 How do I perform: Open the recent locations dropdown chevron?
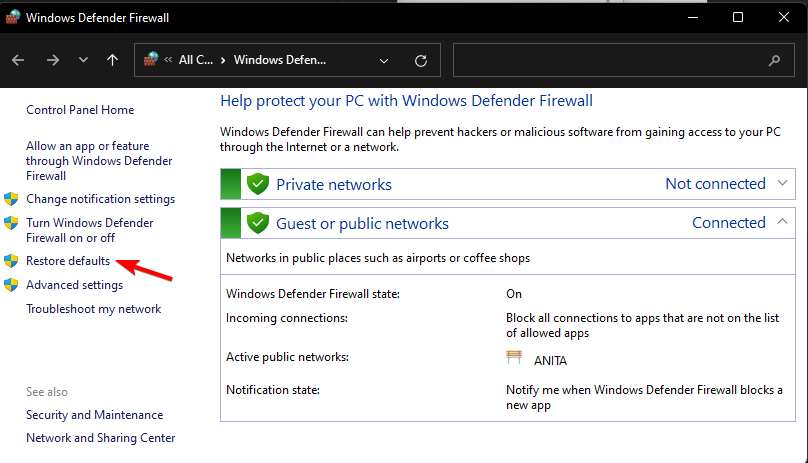click(83, 60)
